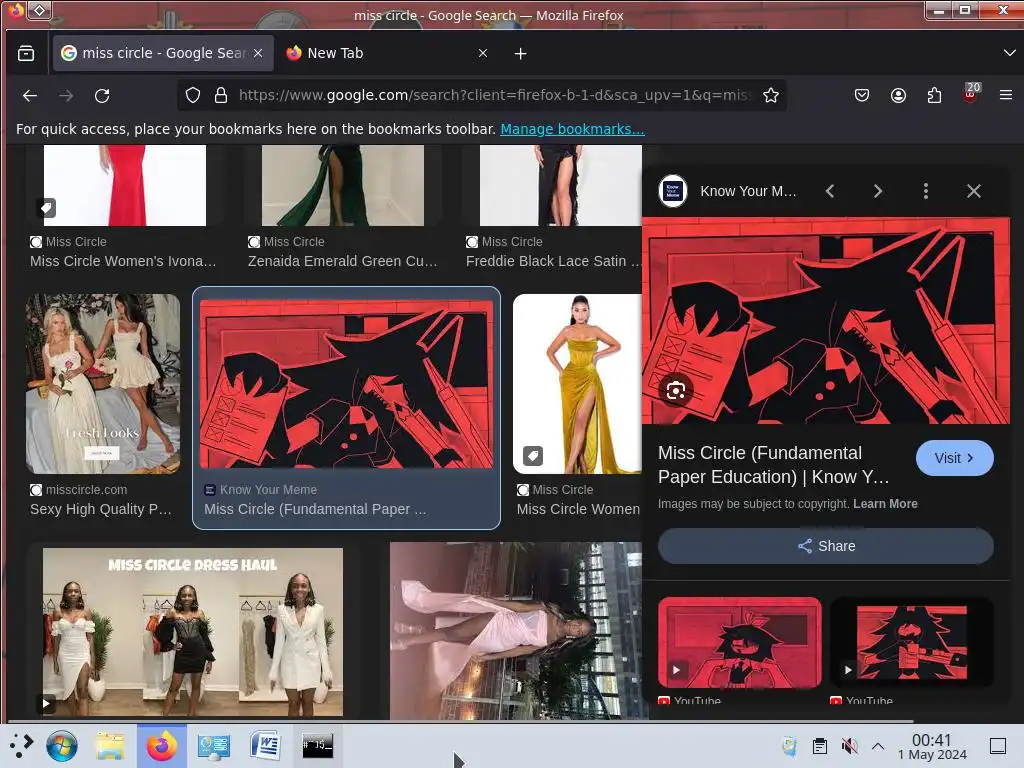Open tracking protection shield icon
This screenshot has height=768, width=1024.
193,95
